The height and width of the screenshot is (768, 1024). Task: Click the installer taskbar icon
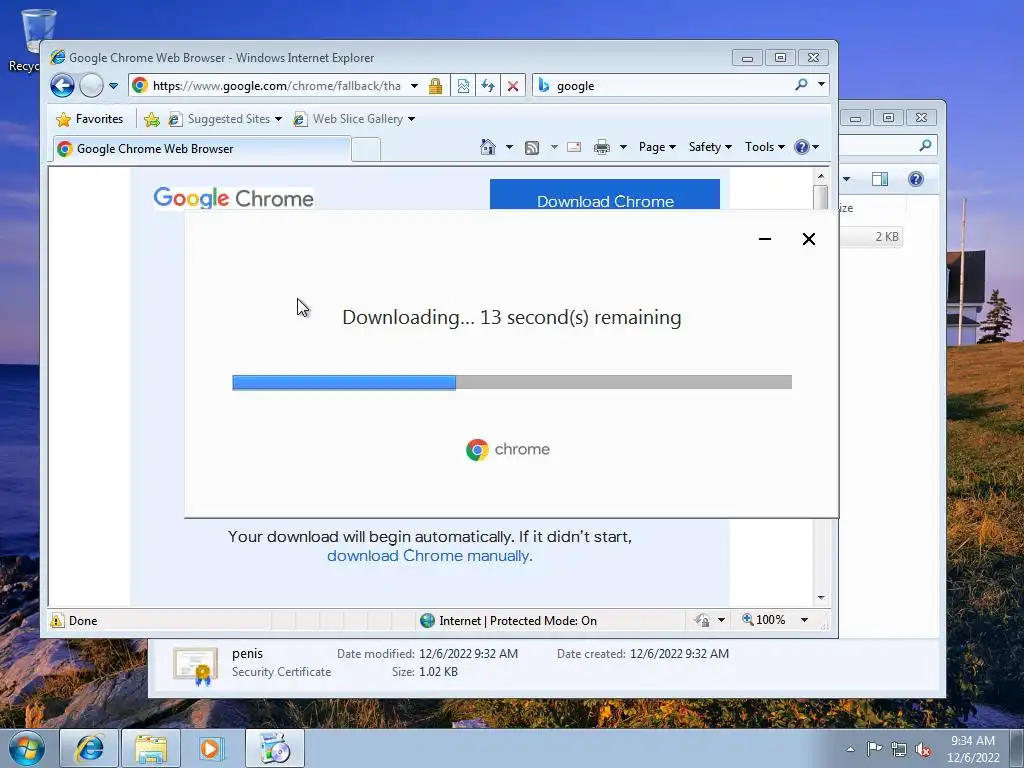tap(274, 748)
